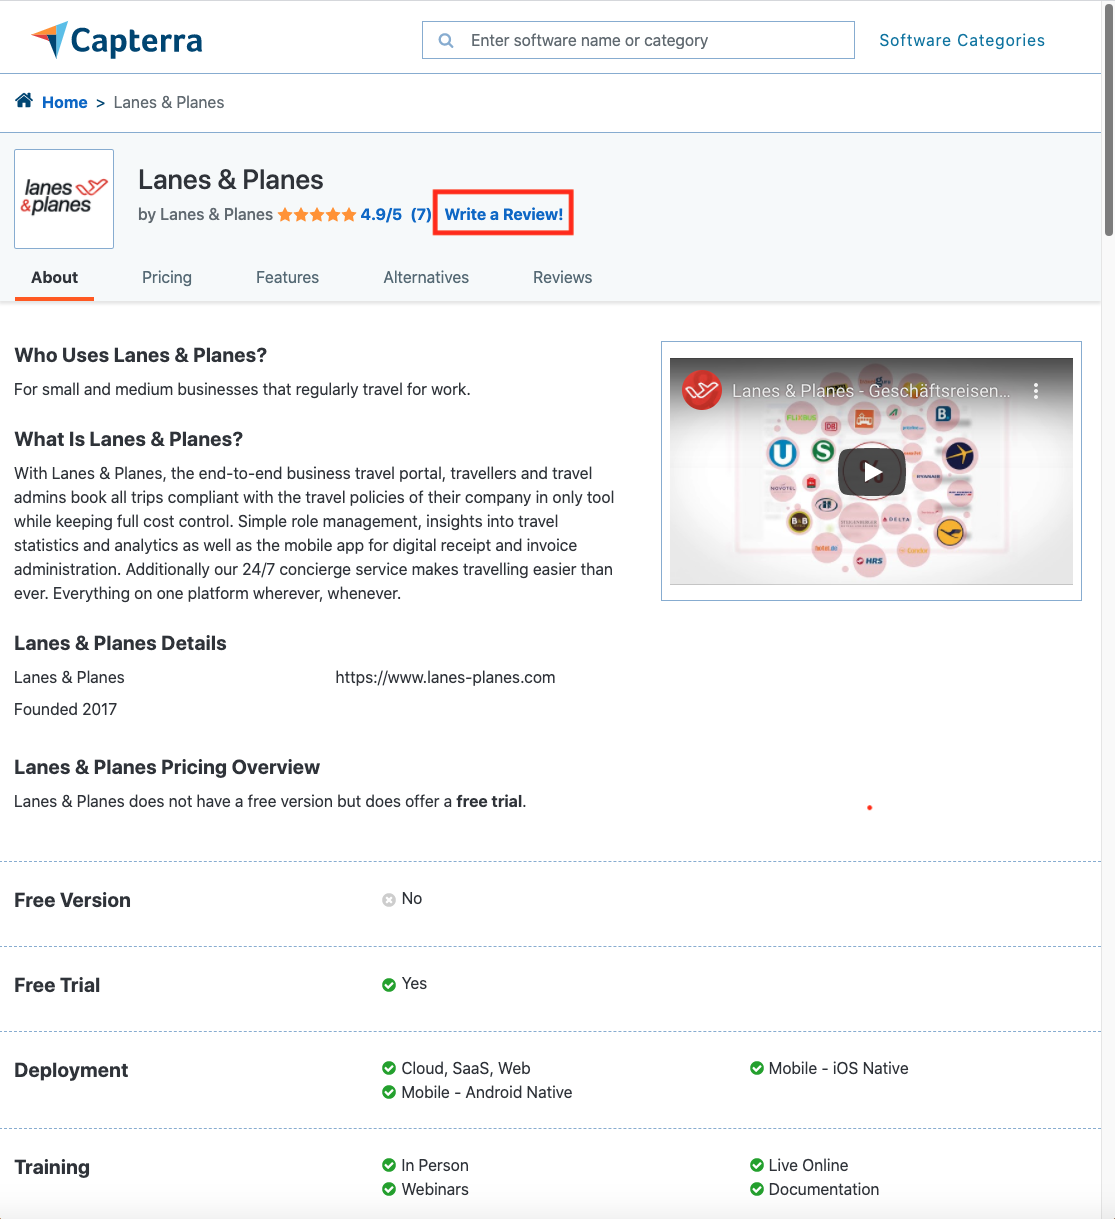Click the Founded 2017 text

tap(66, 709)
